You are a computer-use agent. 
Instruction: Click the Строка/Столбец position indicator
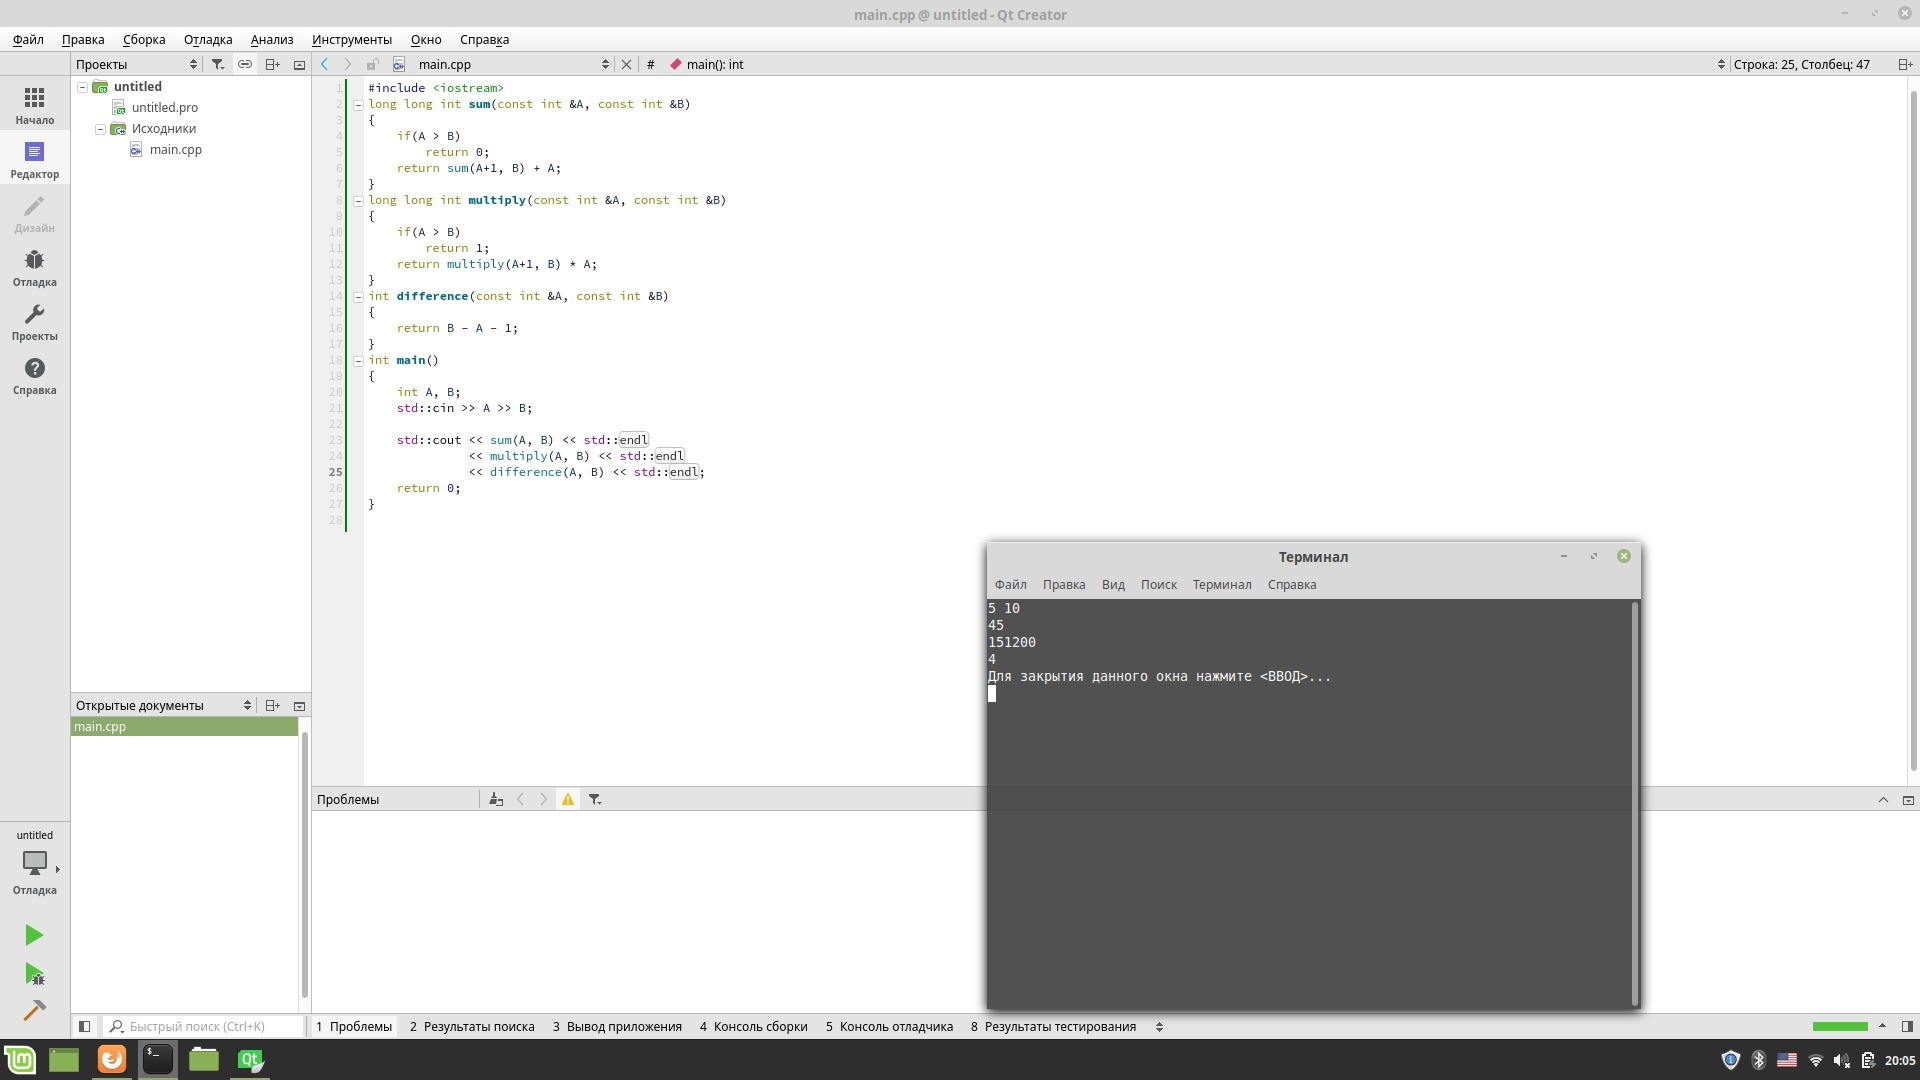pyautogui.click(x=1801, y=64)
